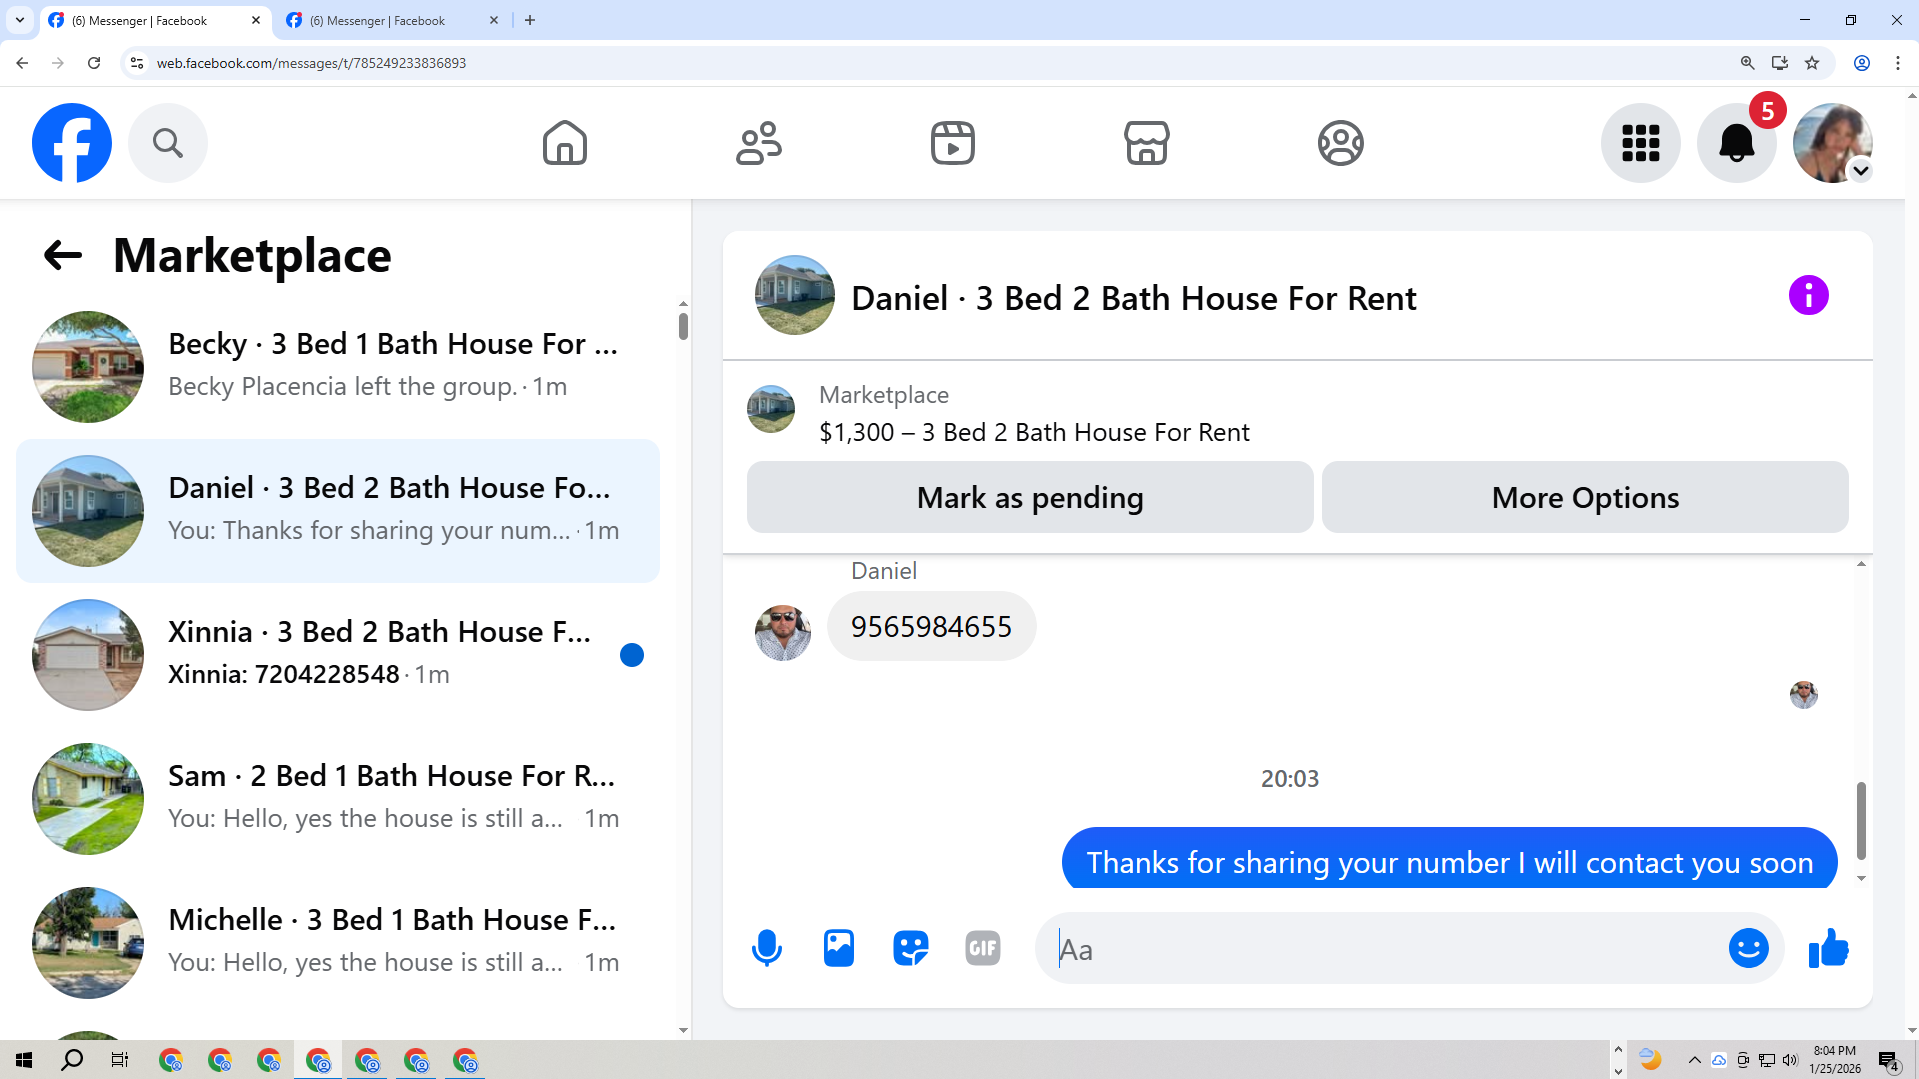Screen dimensions: 1919x1079
Task: Open Xinnia 3 Bed 2 Bath conversation
Action: [338, 655]
